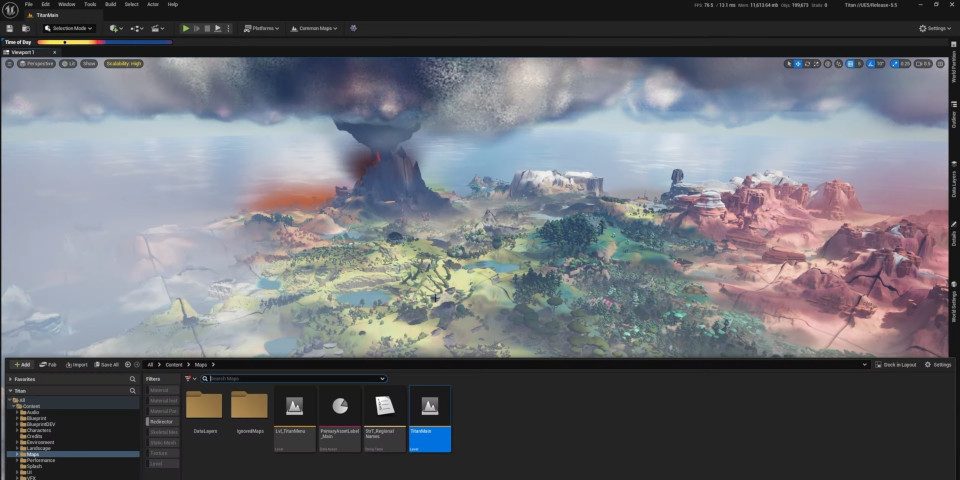960x480 pixels.
Task: Open the Perspective view mode button
Action: coord(36,64)
